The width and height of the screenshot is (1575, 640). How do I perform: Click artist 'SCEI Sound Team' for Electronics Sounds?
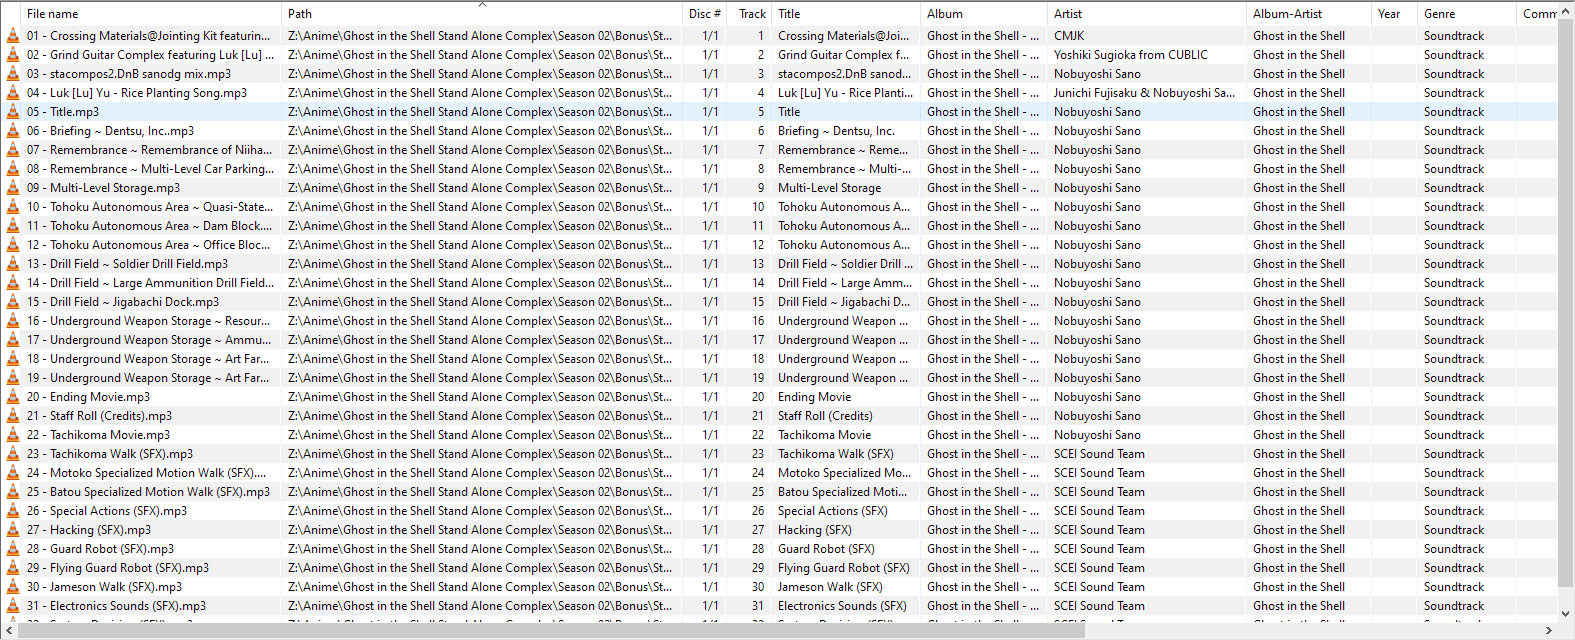click(x=1099, y=605)
